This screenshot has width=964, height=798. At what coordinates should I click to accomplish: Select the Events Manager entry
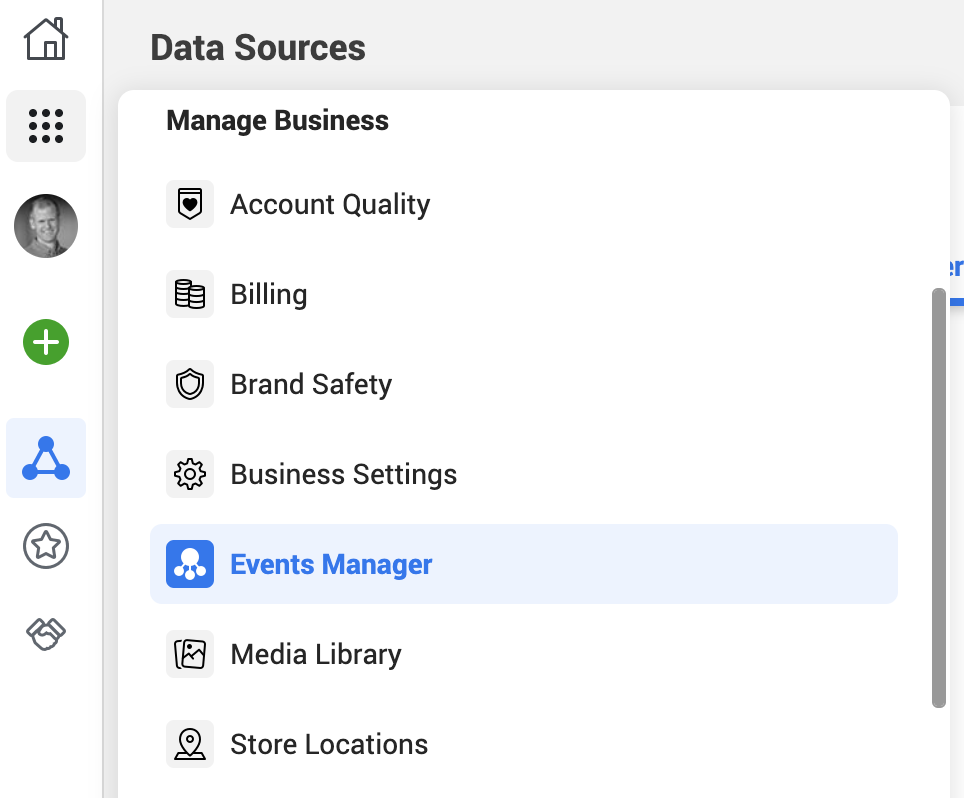pos(524,564)
